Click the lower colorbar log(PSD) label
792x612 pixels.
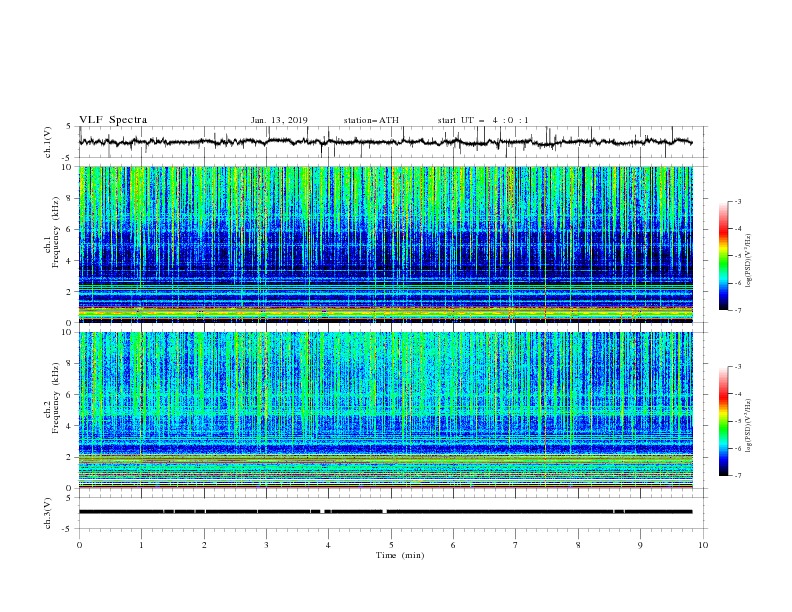(748, 425)
